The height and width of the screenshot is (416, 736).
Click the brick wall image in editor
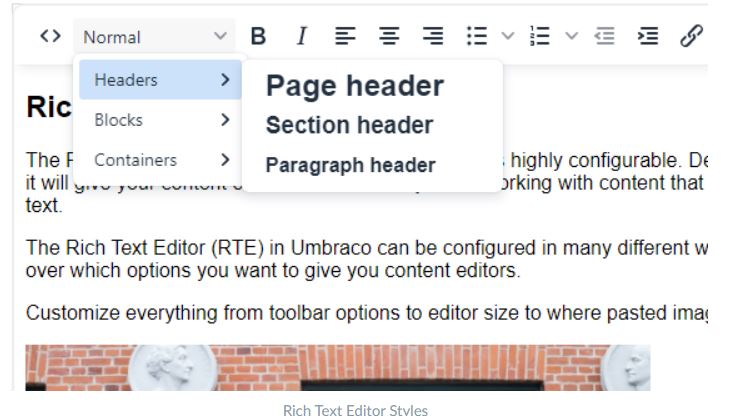[338, 368]
